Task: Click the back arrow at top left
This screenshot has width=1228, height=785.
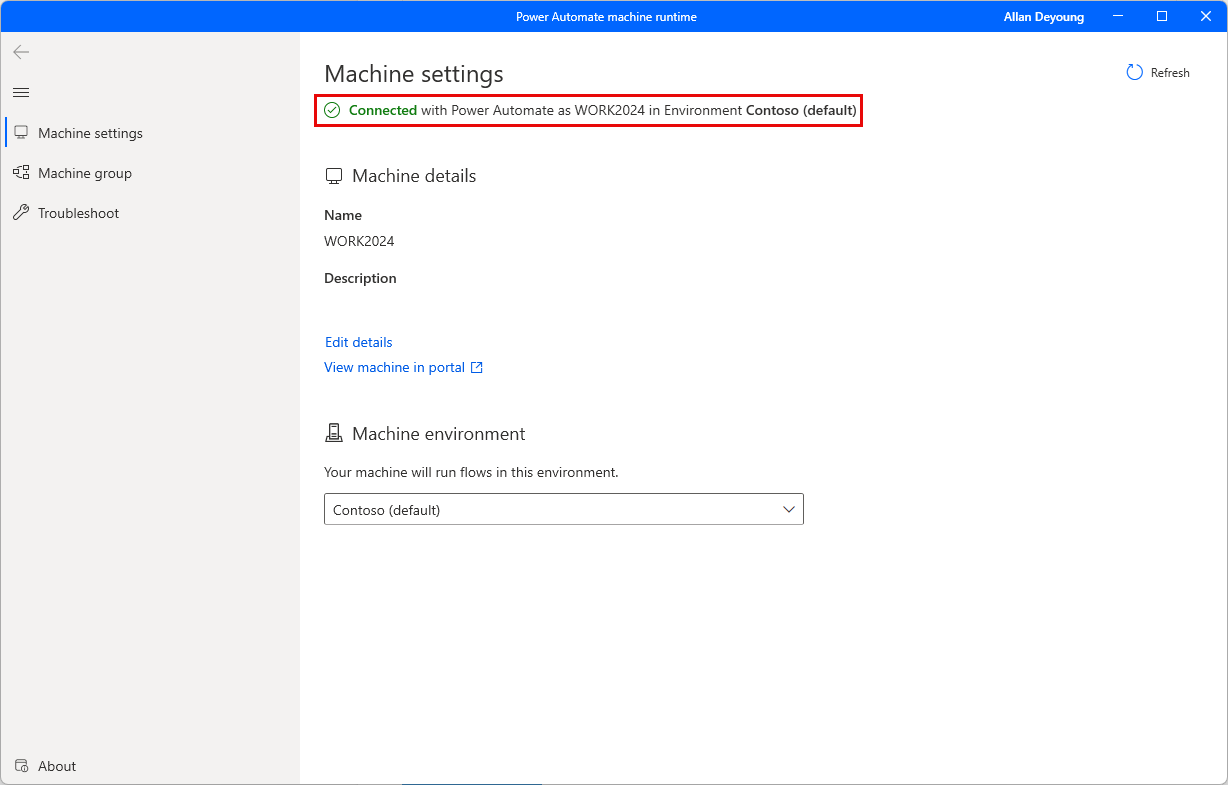Action: point(20,52)
